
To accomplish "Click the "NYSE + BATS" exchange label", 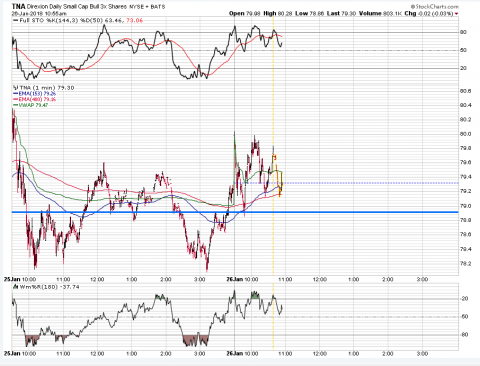I will [147, 7].
